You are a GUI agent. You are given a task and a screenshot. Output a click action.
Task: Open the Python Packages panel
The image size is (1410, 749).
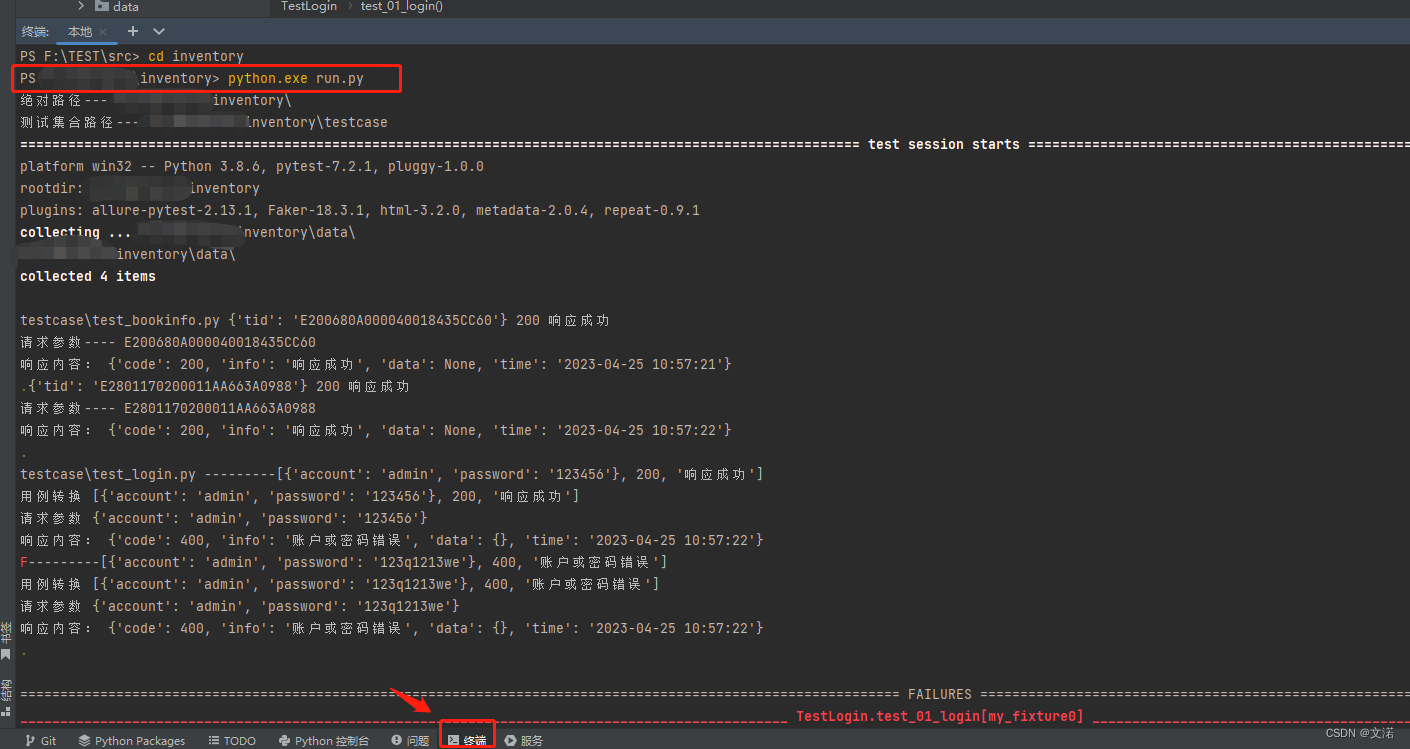click(131, 740)
